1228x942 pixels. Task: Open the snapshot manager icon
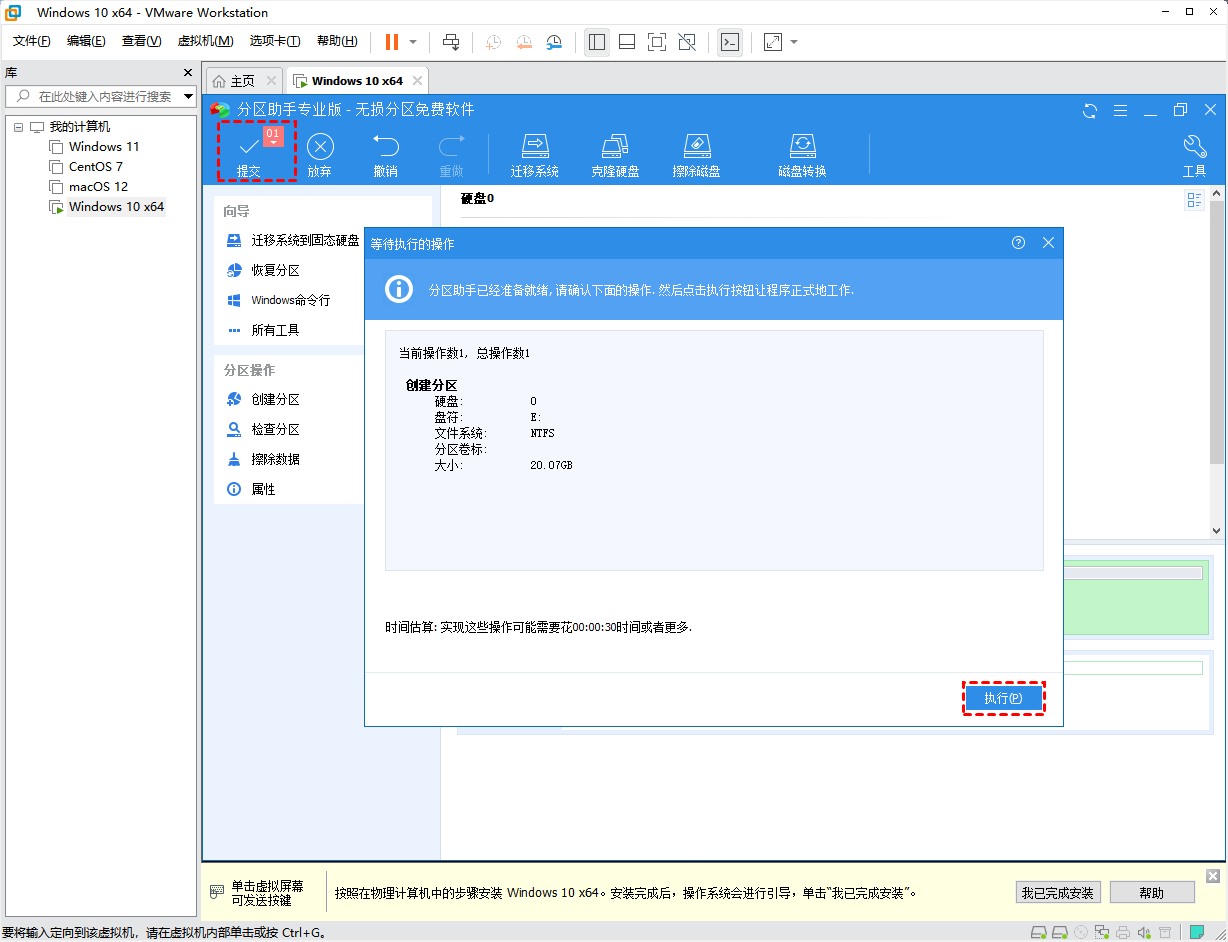pos(555,42)
